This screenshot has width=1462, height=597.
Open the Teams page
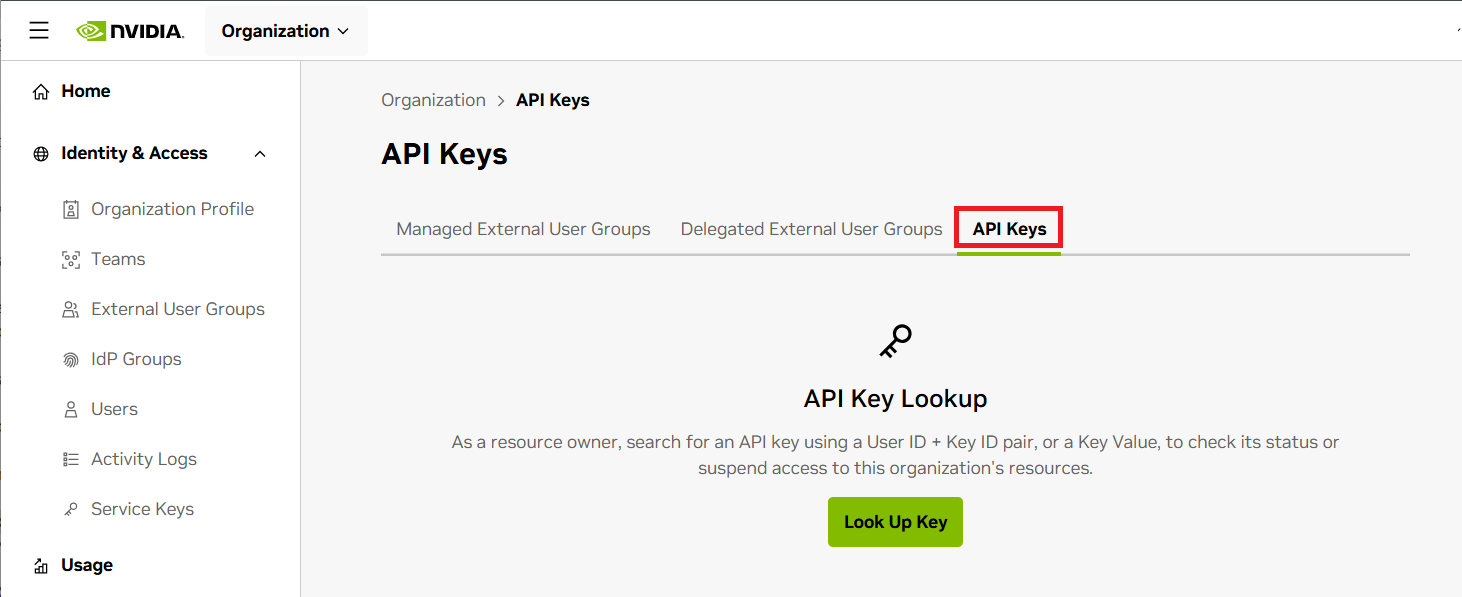click(x=118, y=259)
